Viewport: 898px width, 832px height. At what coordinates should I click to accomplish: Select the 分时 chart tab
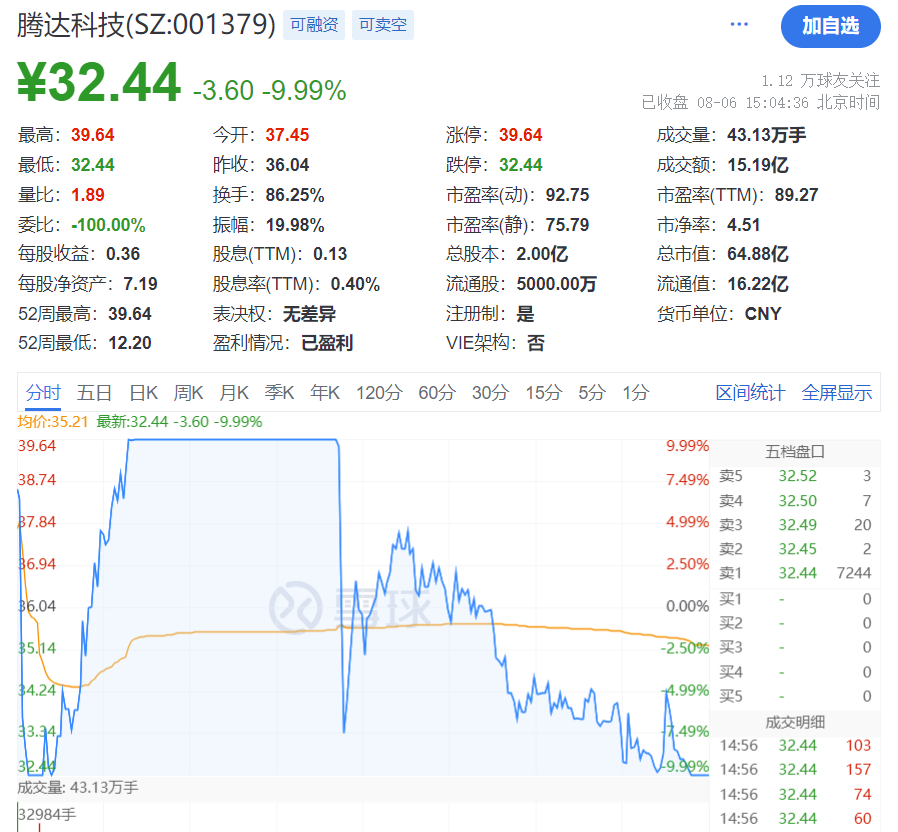pos(43,393)
